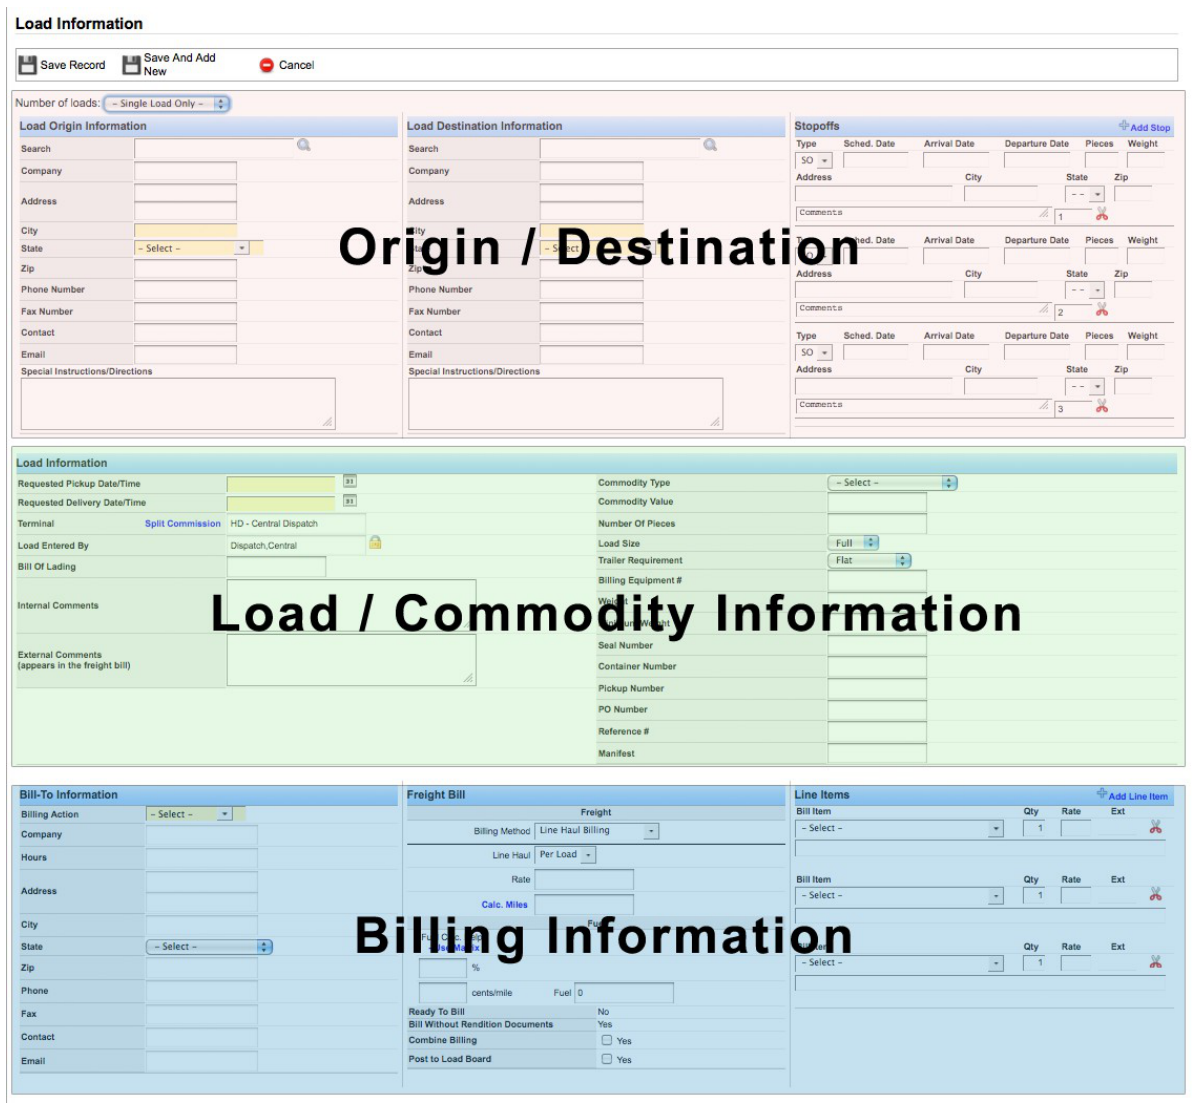Open the Line Haul Per Load dropdown
1199x1109 pixels.
point(565,855)
